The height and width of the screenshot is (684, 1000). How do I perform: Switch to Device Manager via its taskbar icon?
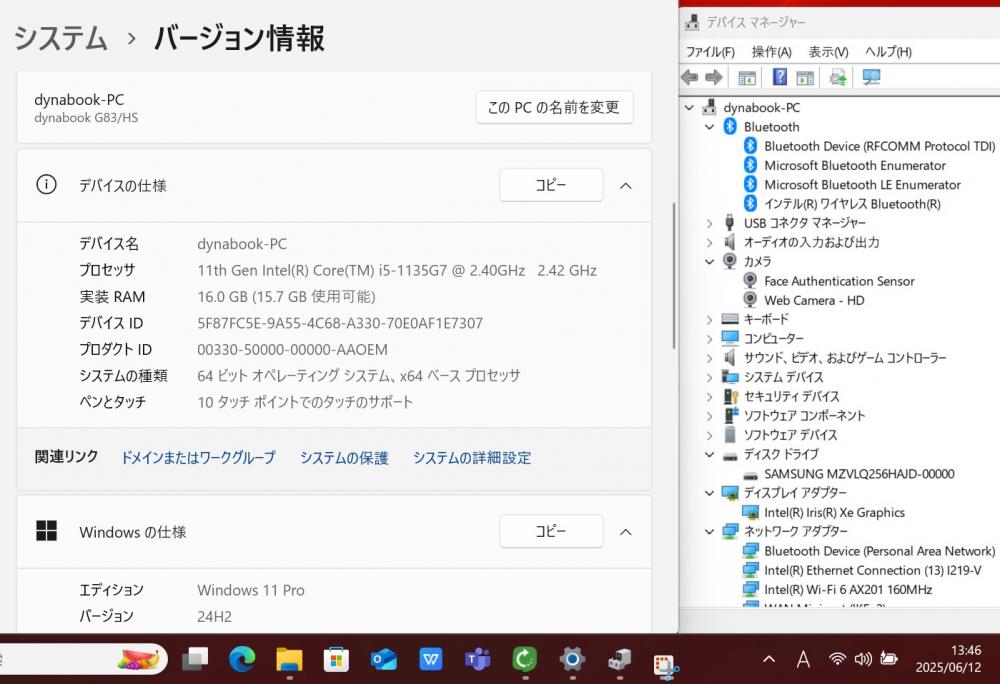point(619,659)
